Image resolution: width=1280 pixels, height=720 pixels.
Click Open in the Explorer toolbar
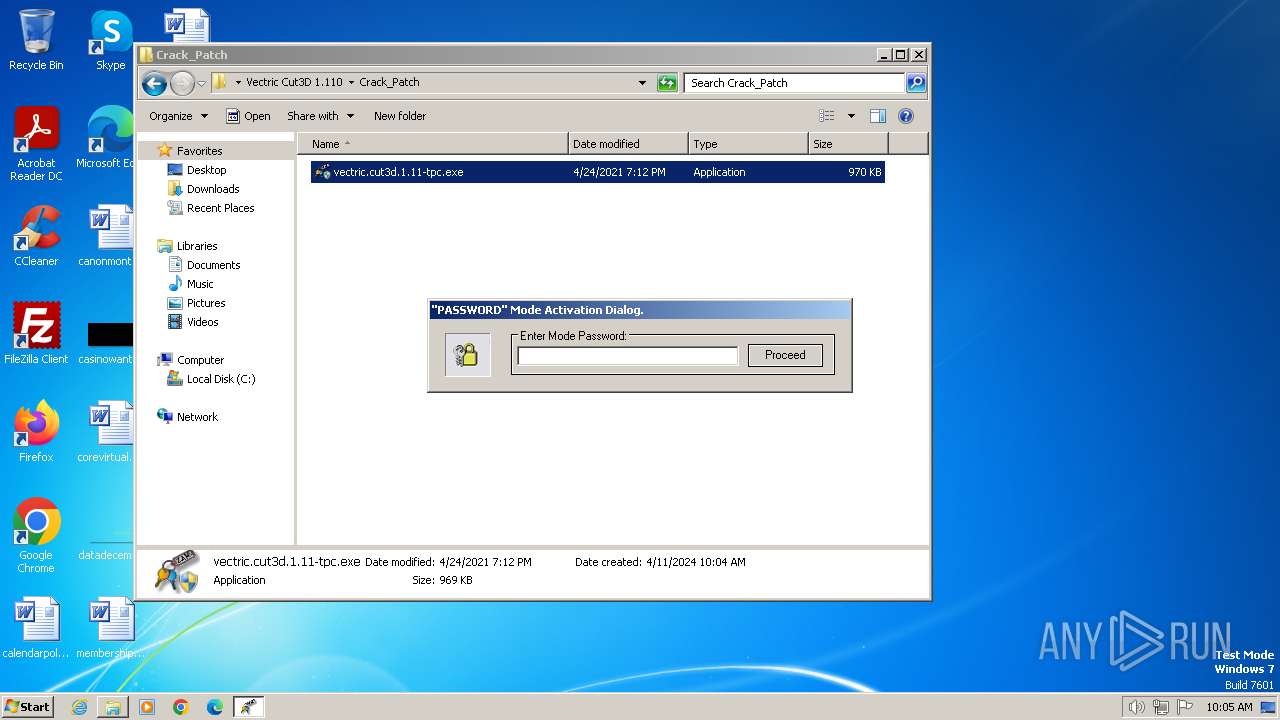[248, 116]
